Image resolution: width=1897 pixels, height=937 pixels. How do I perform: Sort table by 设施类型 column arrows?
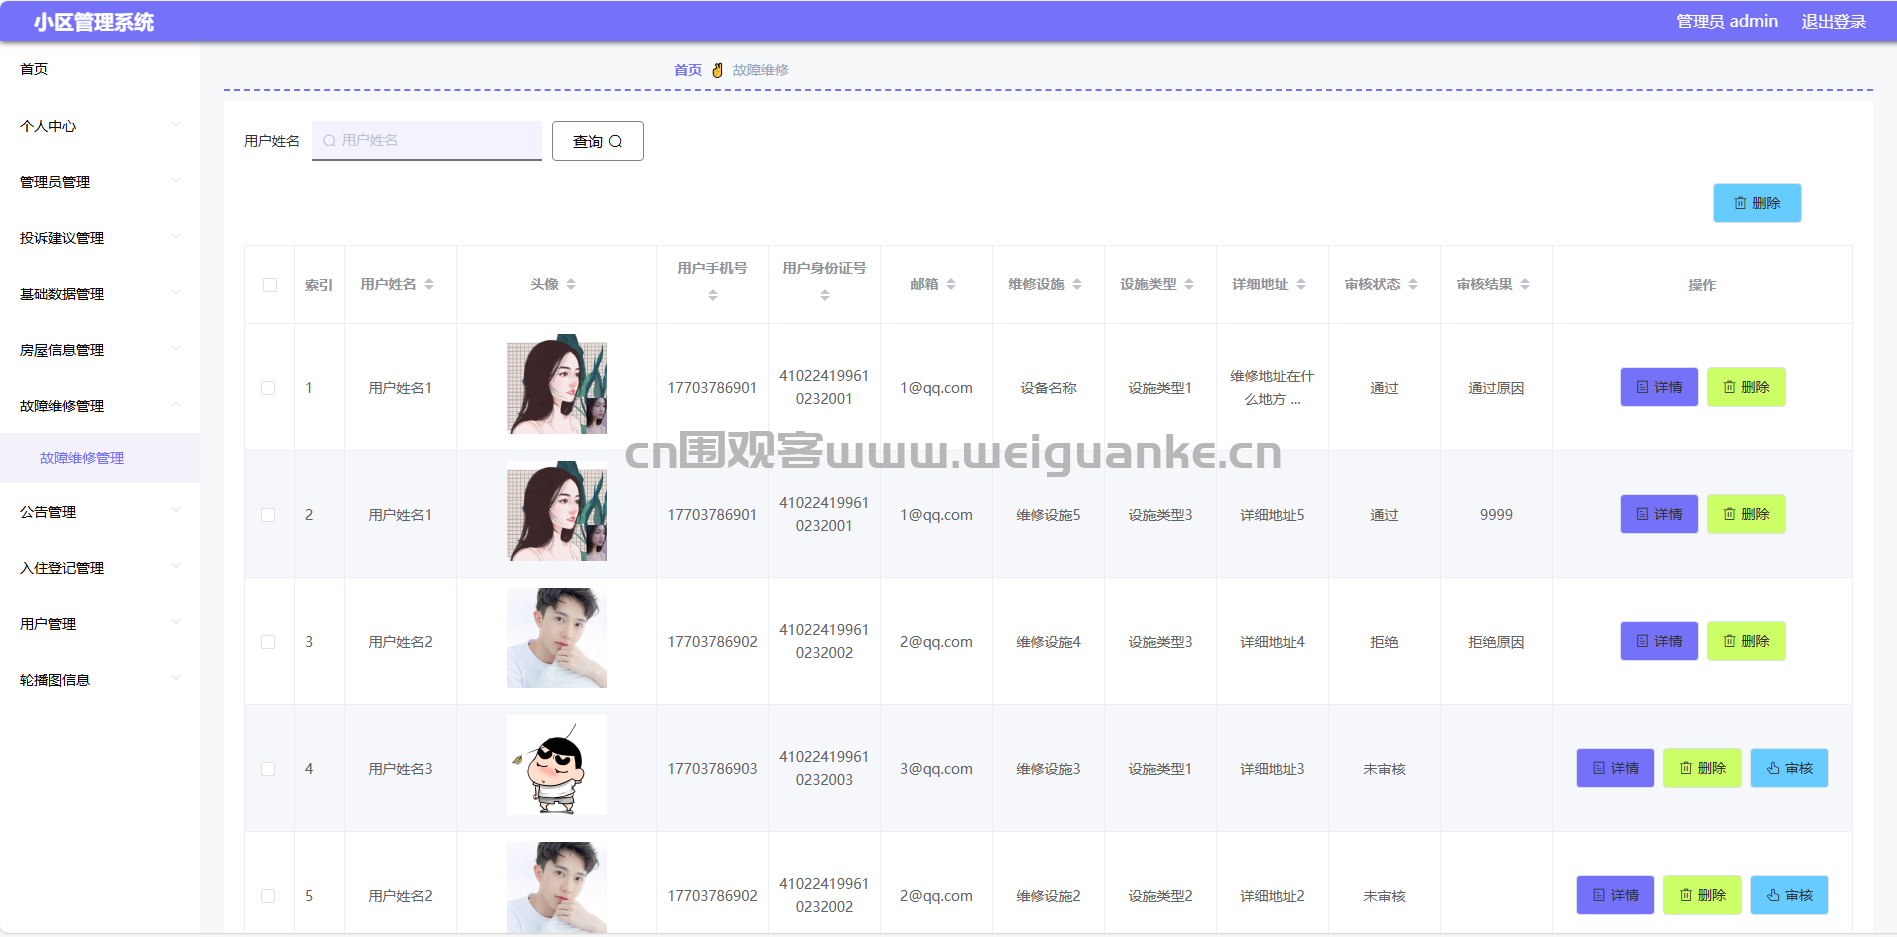(1189, 285)
